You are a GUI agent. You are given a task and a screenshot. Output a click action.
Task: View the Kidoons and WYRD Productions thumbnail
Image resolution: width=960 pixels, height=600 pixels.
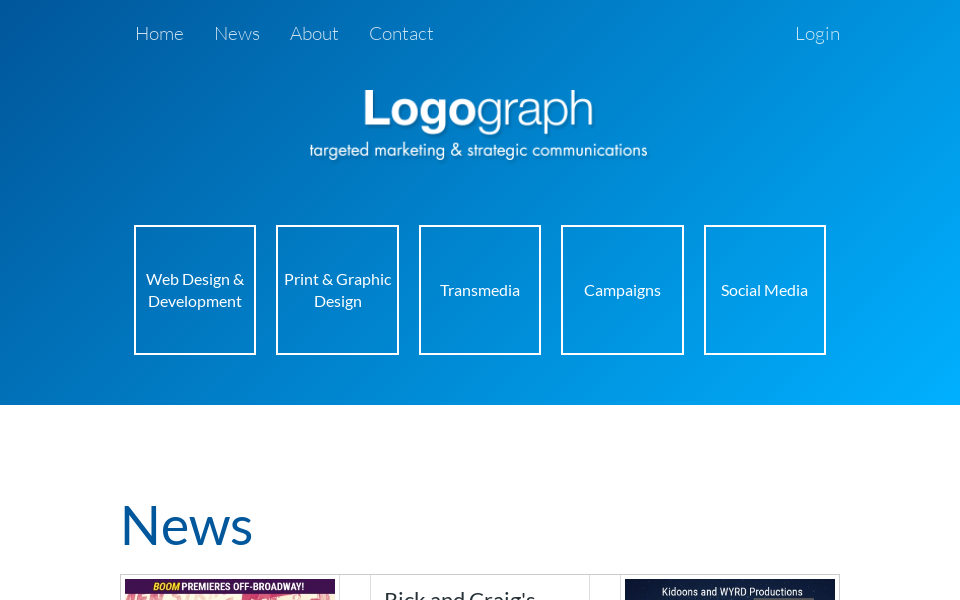tap(729, 592)
